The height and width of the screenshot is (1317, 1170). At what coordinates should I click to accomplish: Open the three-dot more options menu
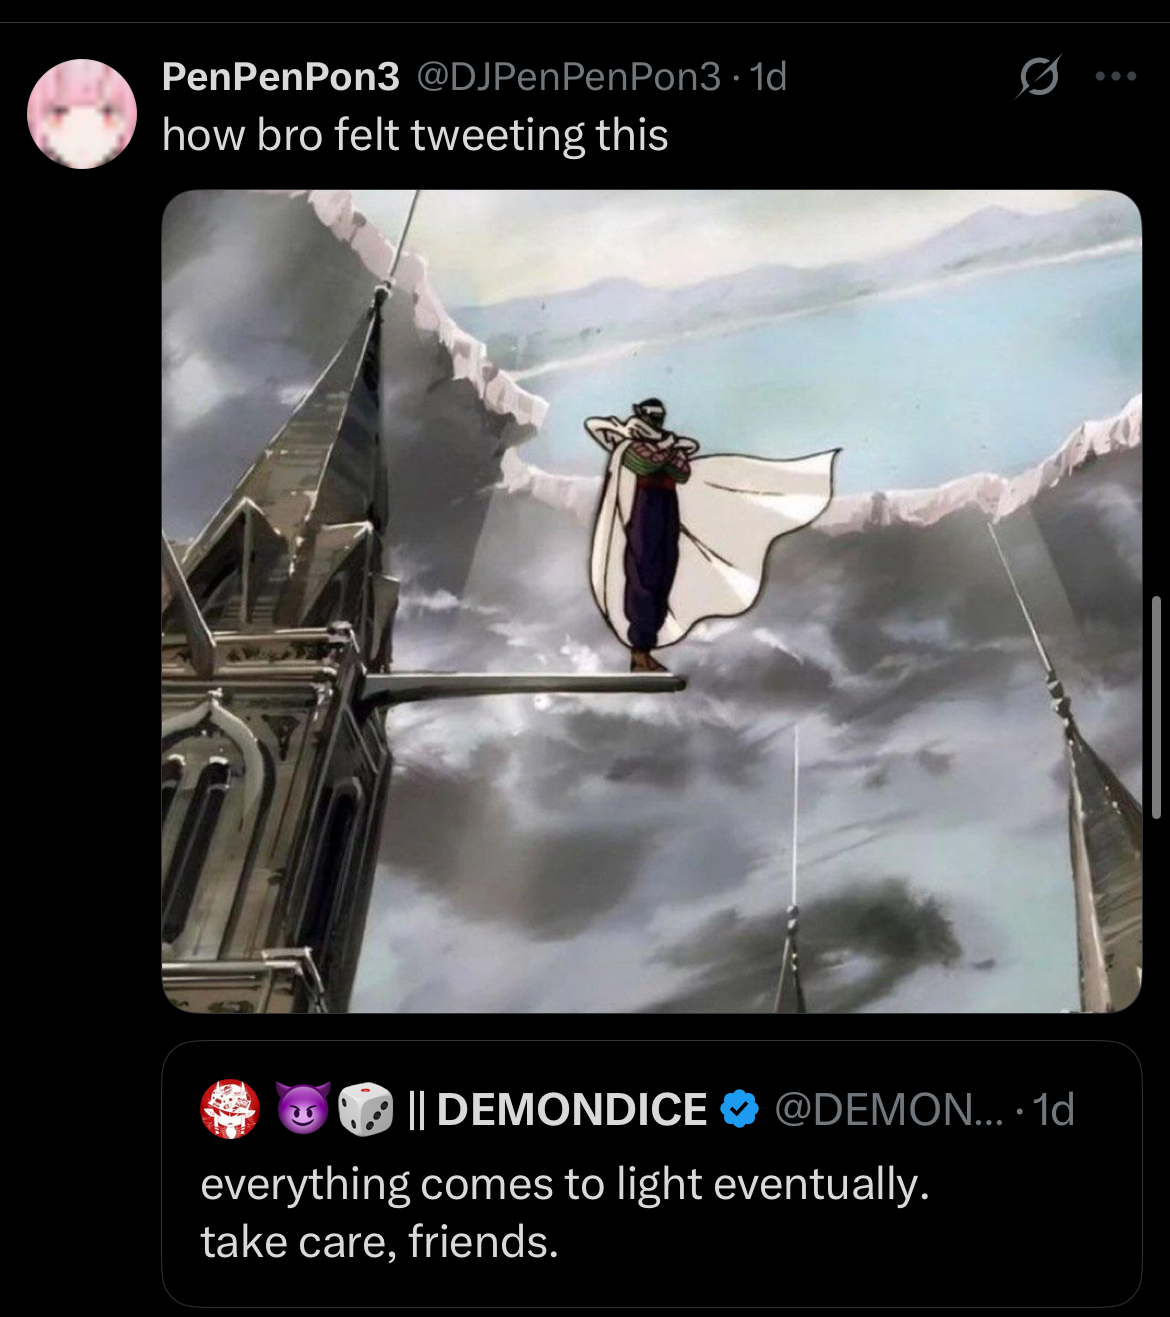click(1116, 76)
